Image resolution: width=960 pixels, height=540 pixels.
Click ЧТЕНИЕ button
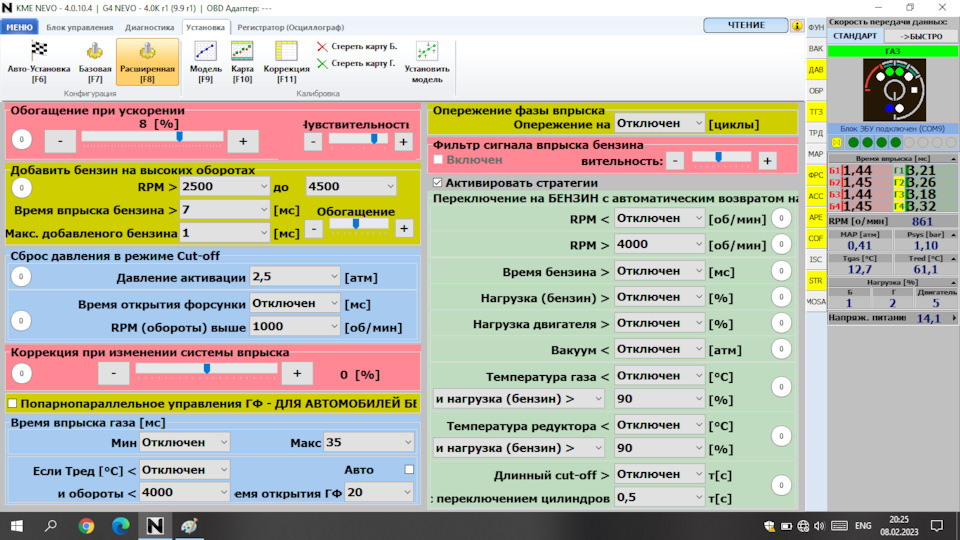click(746, 25)
